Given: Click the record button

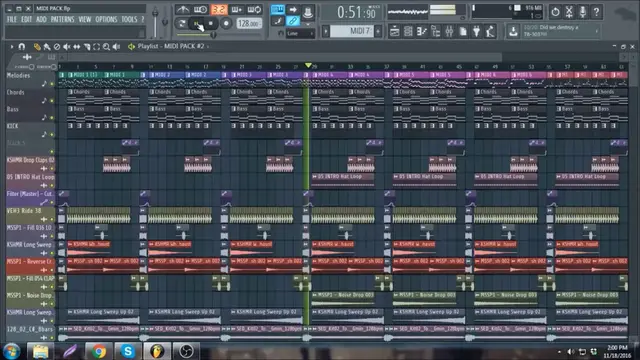Looking at the screenshot, I should coord(226,24).
